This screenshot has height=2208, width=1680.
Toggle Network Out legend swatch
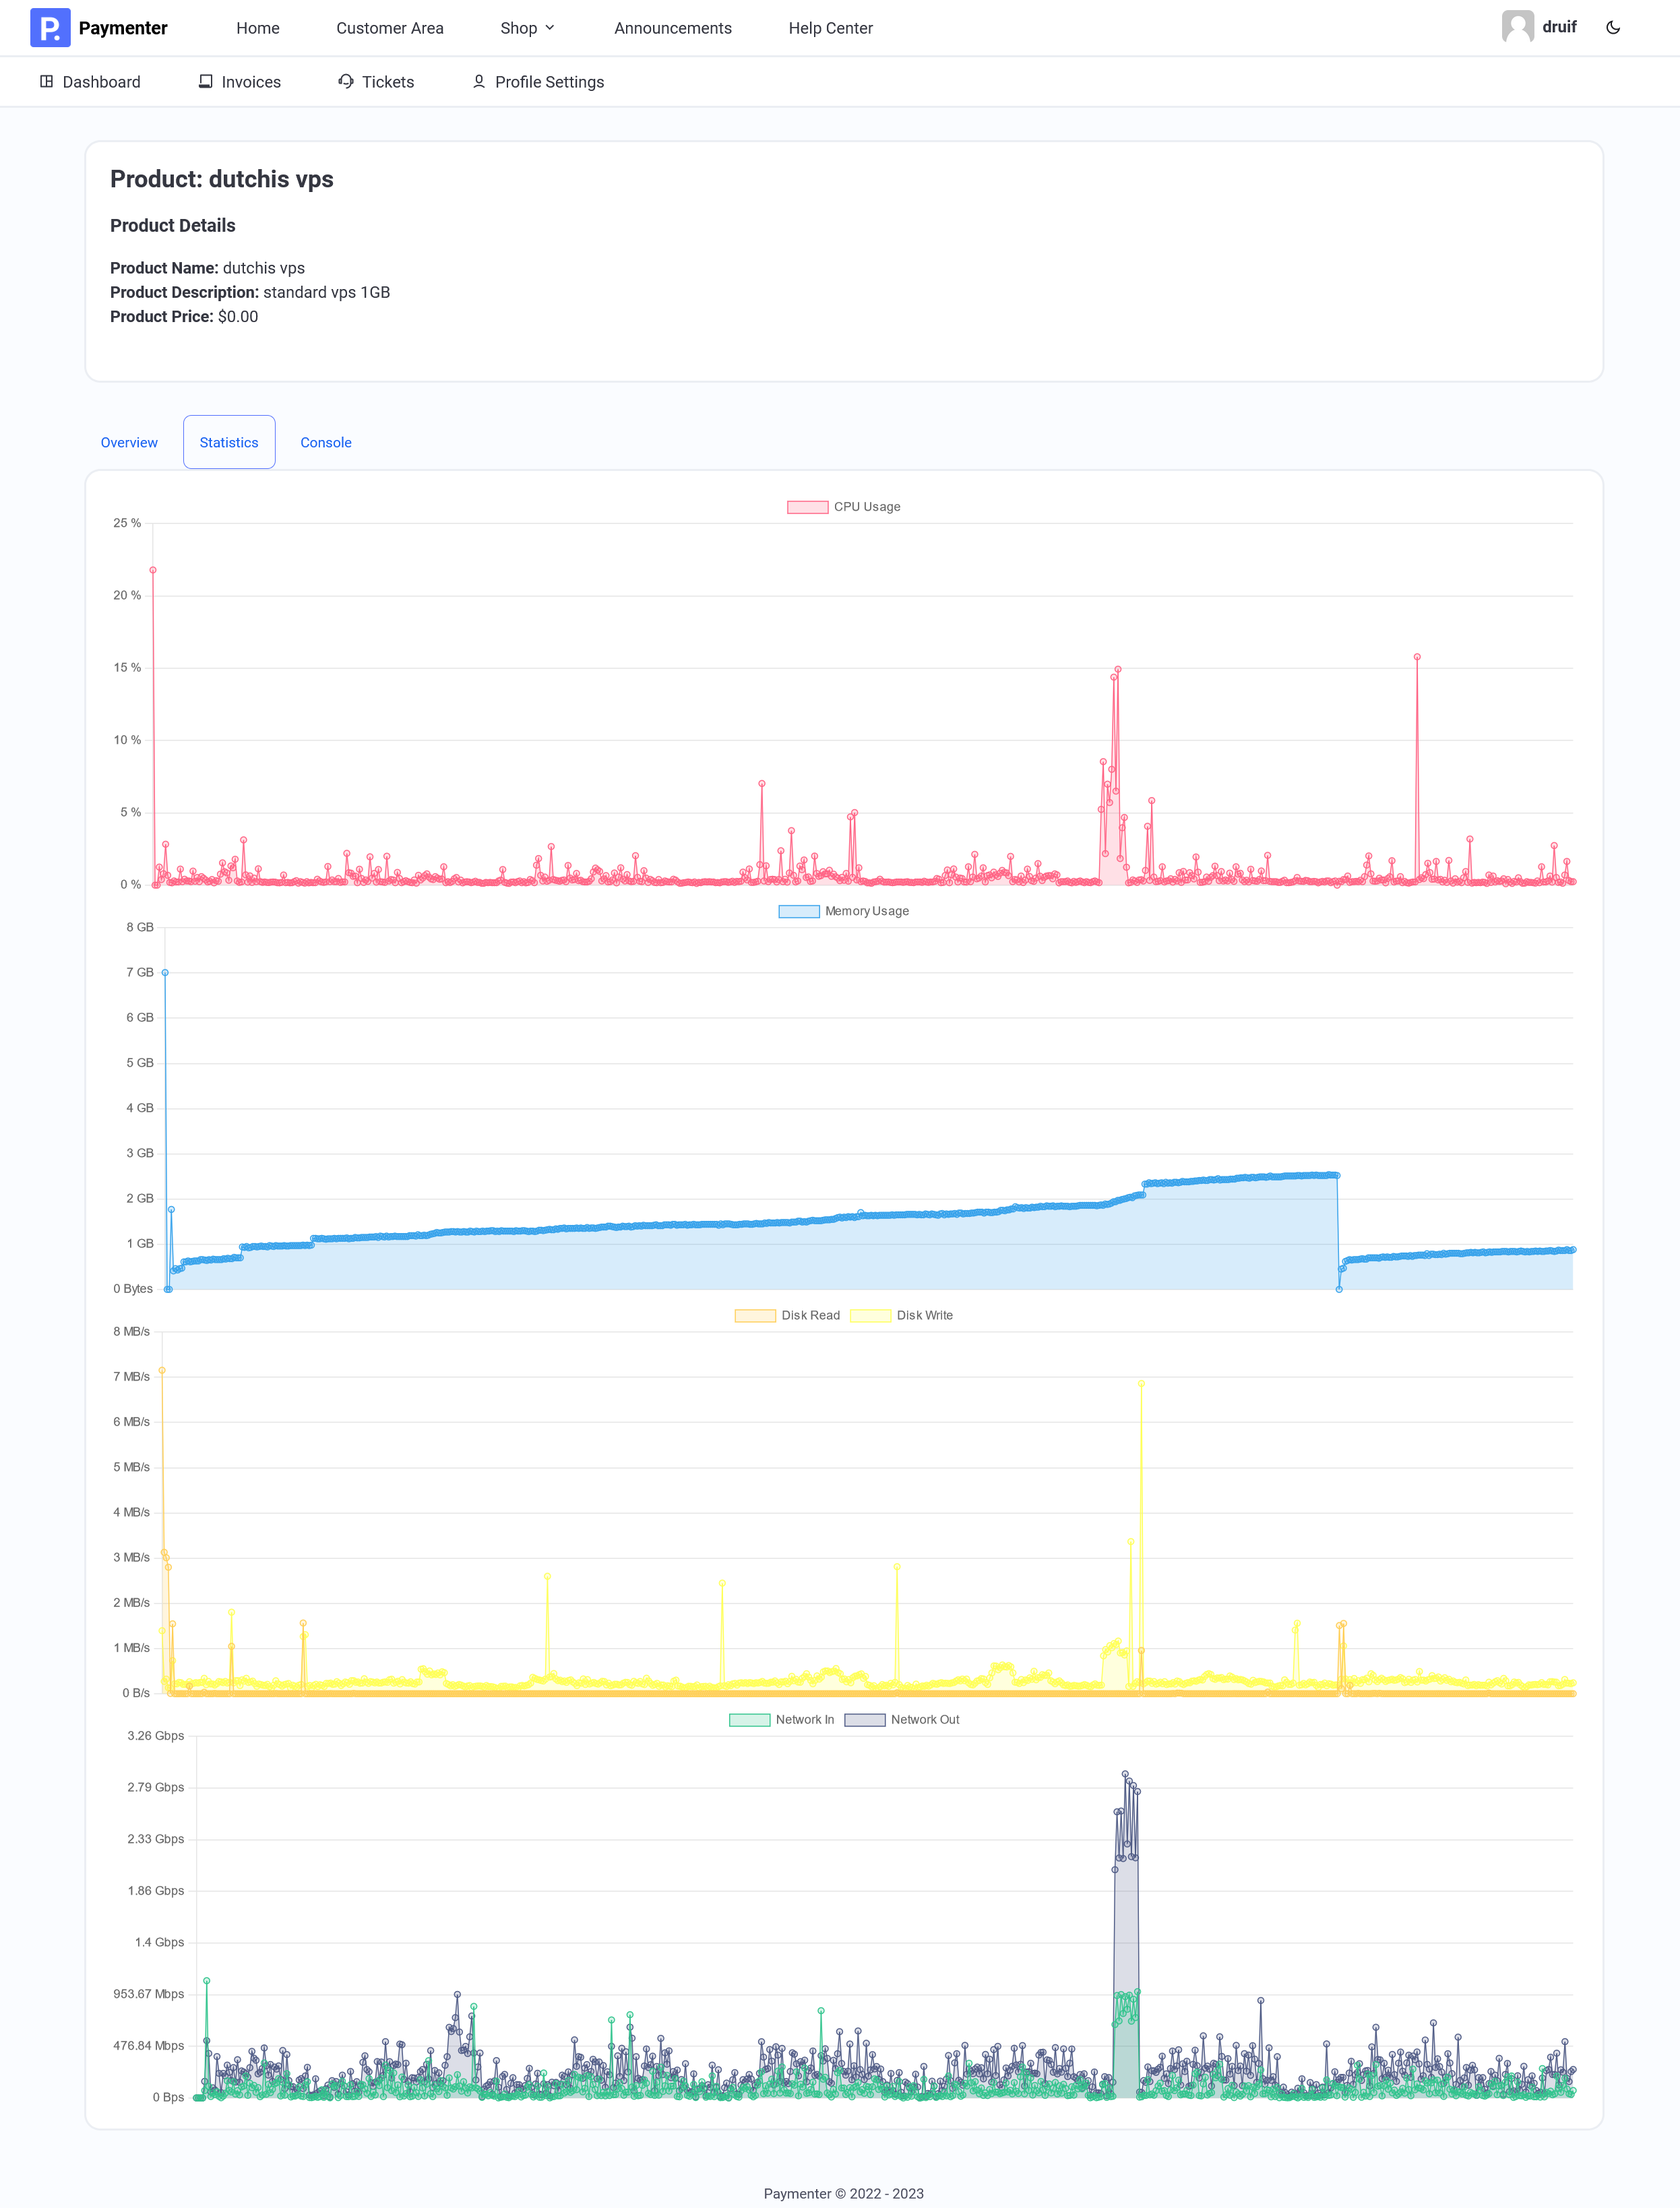864,1720
